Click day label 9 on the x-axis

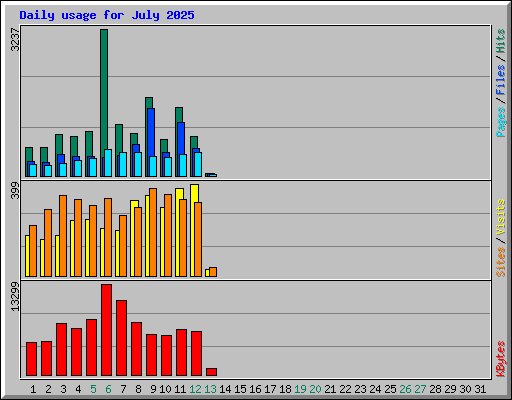(153, 389)
